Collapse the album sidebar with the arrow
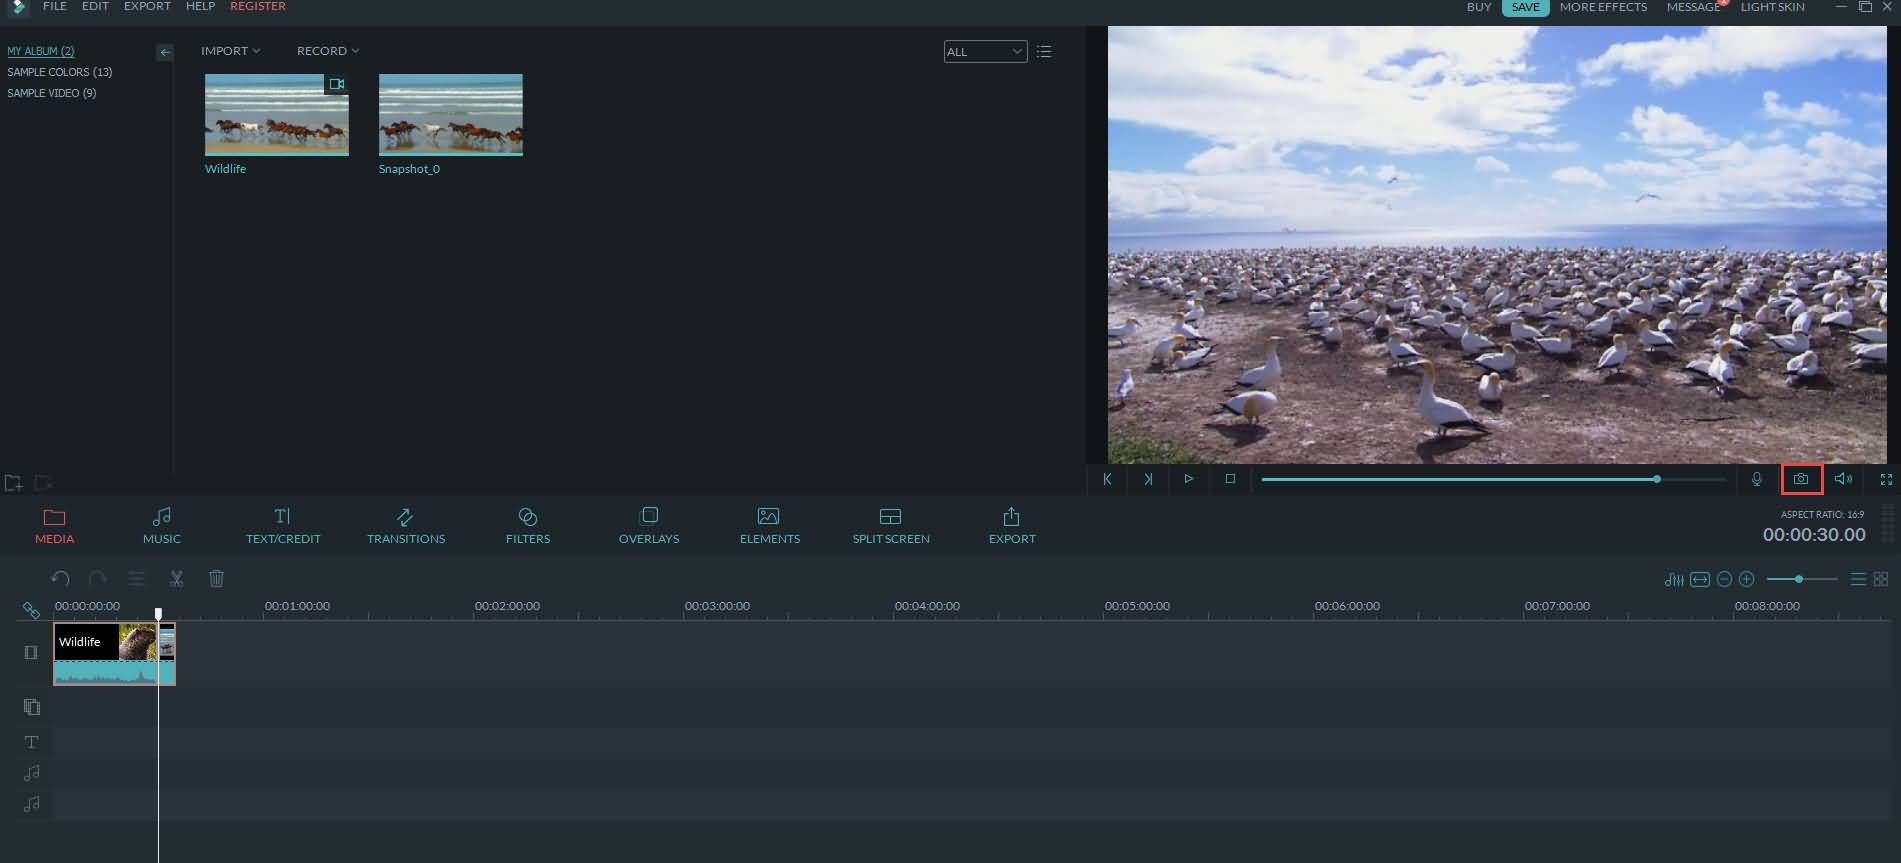The height and width of the screenshot is (863, 1901). [165, 52]
